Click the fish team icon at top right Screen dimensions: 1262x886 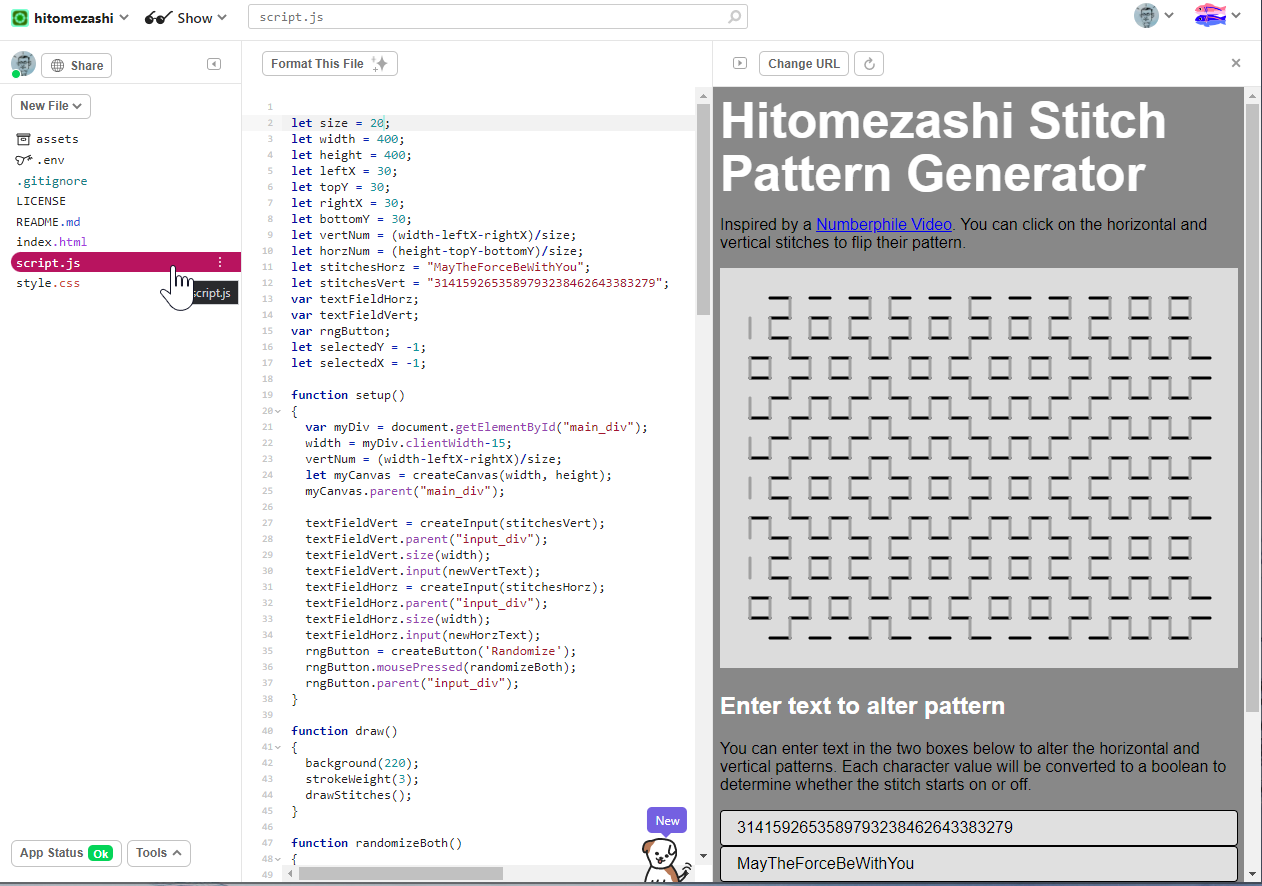click(1210, 15)
